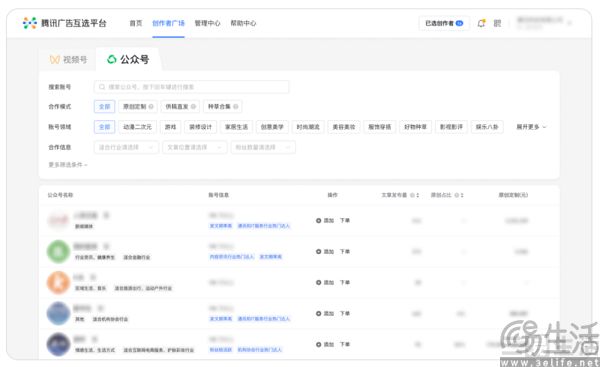Click the sort icon on 文章发布量 column

tap(418, 195)
